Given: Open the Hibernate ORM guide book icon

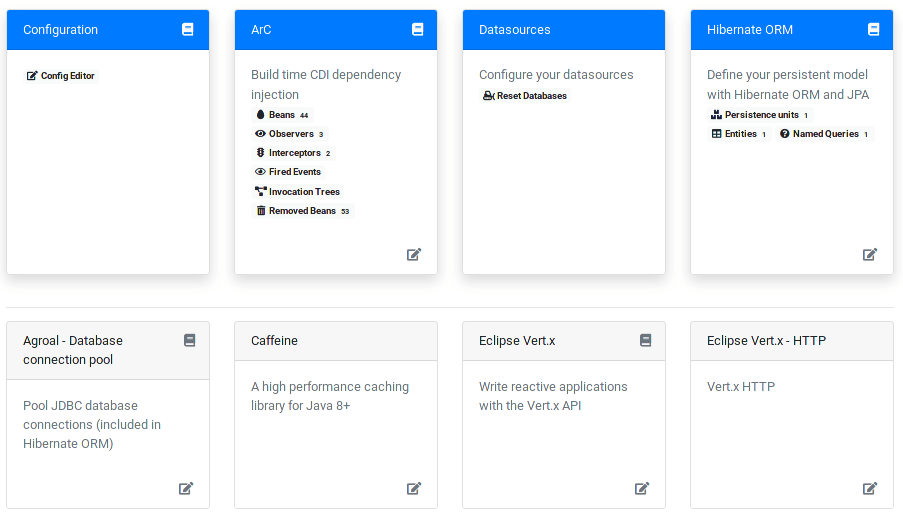Looking at the screenshot, I should click(874, 29).
